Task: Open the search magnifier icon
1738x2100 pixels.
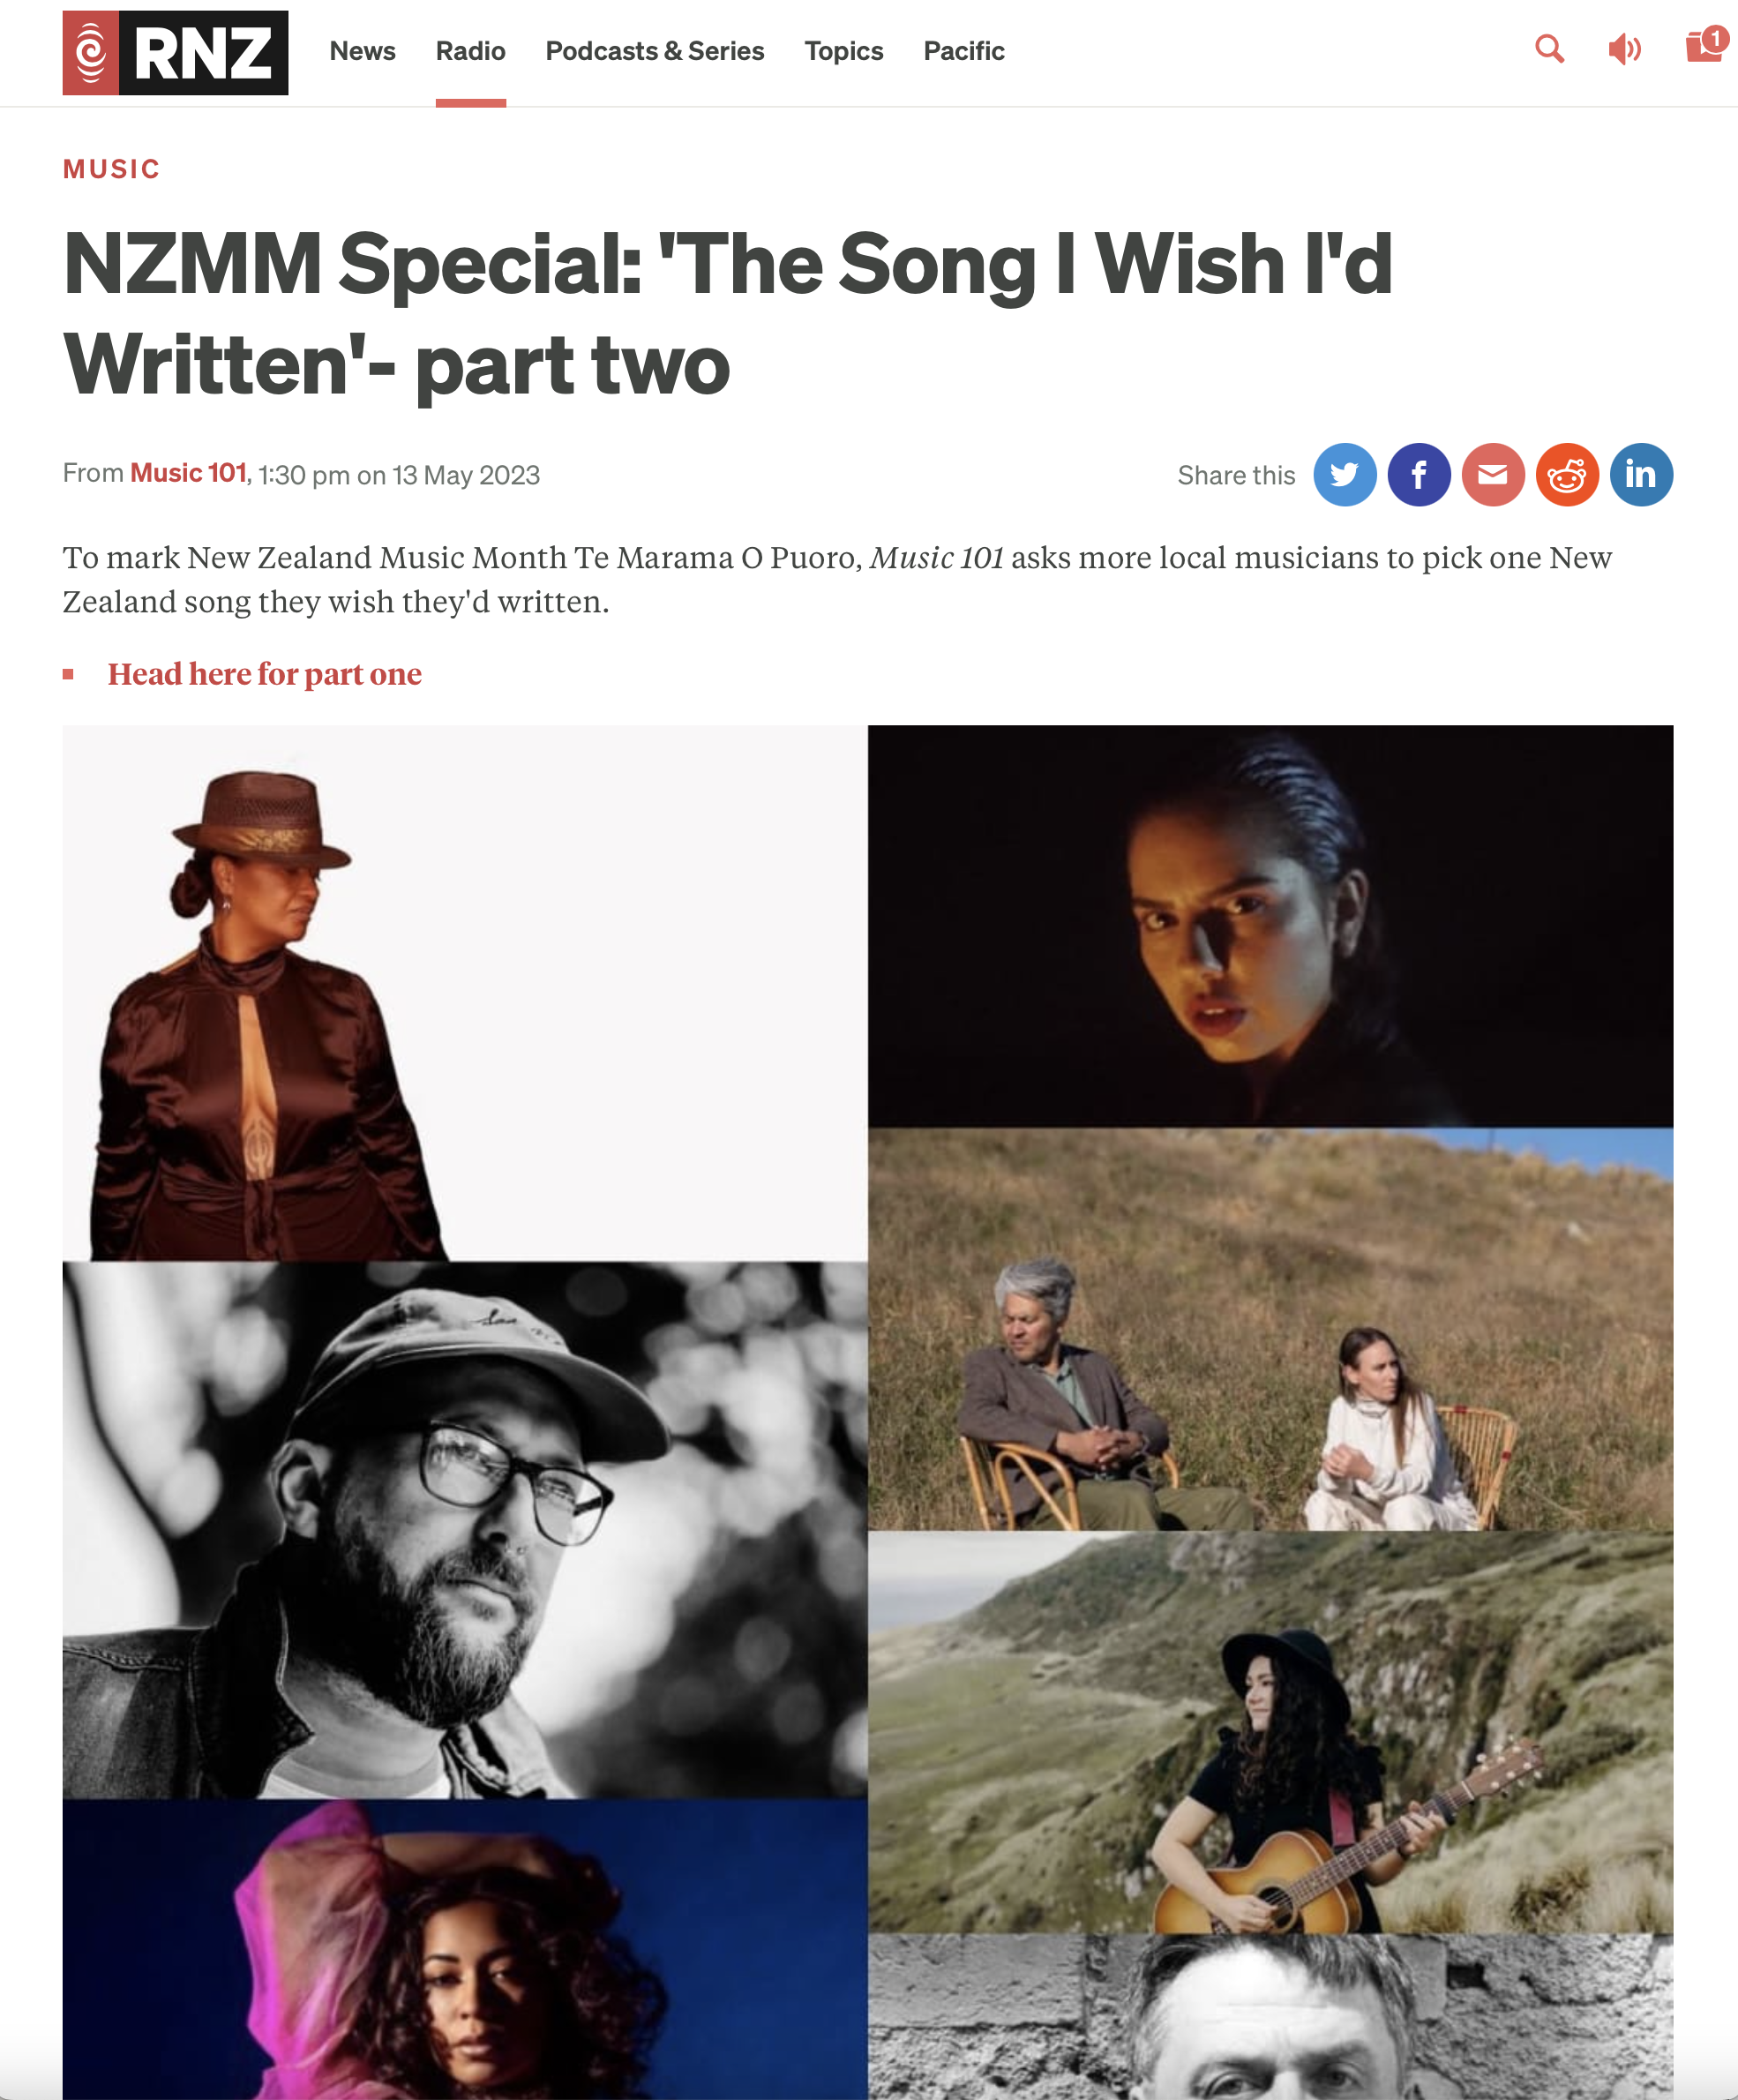Action: click(1549, 48)
